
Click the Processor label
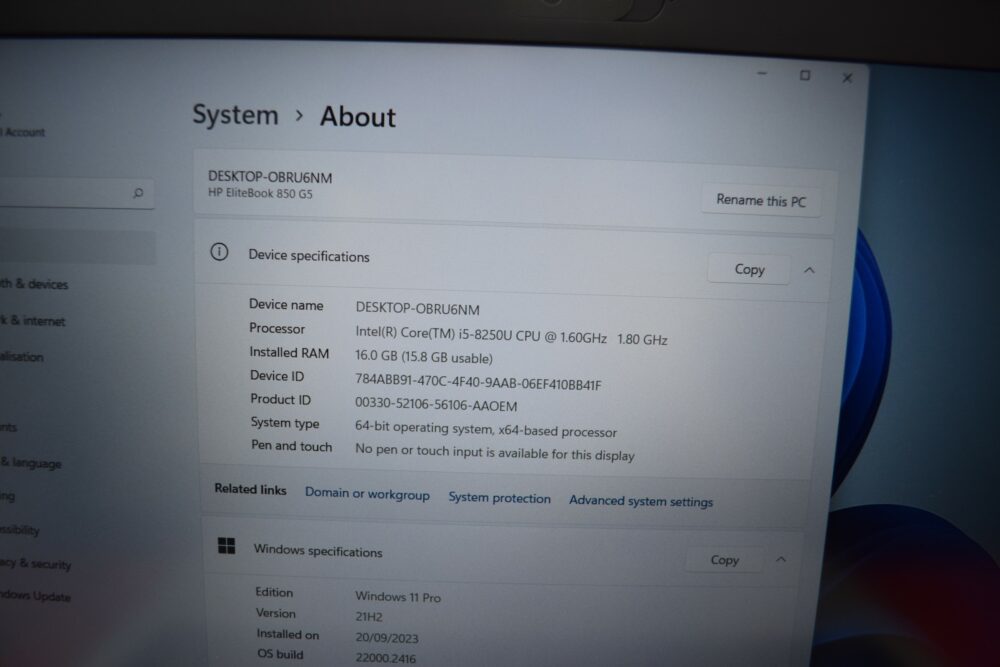277,328
